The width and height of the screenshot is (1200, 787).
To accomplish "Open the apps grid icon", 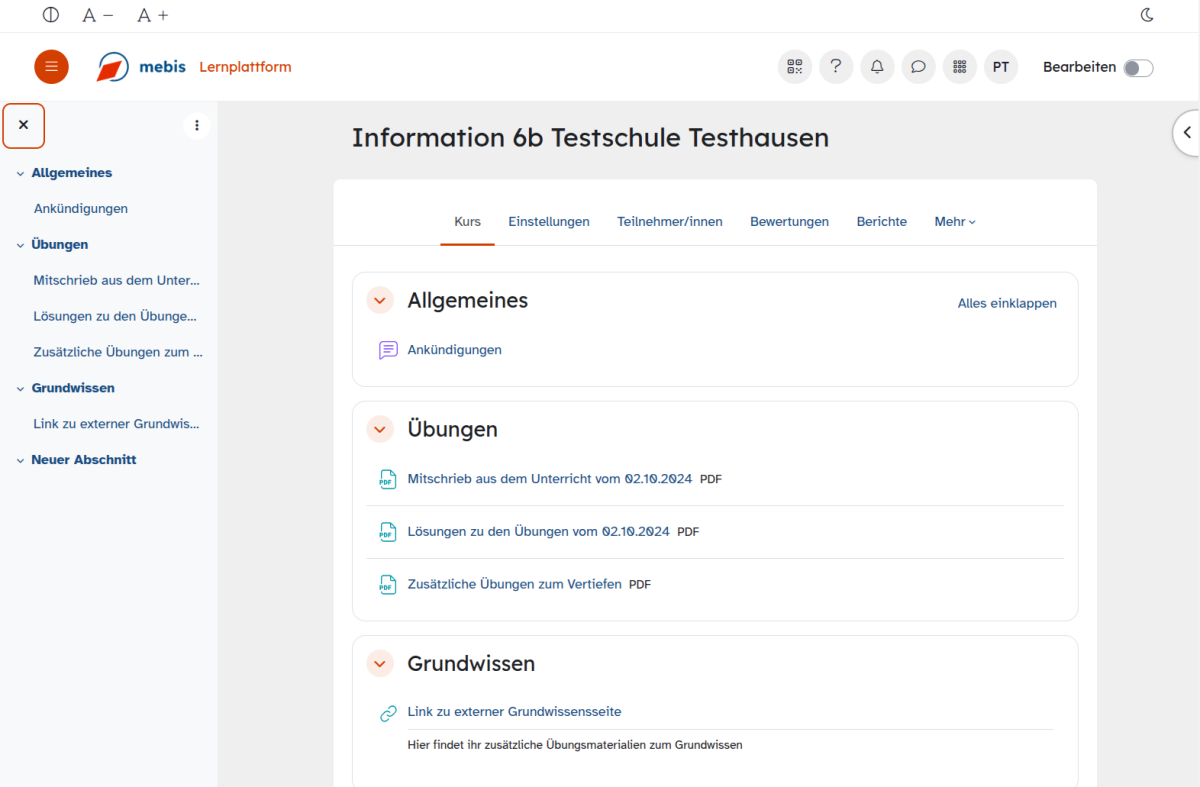I will pyautogui.click(x=959, y=67).
